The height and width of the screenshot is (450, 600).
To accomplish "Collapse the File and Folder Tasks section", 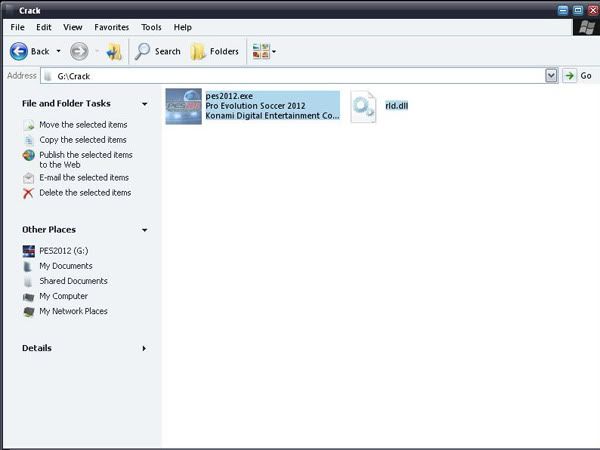I will (x=145, y=104).
